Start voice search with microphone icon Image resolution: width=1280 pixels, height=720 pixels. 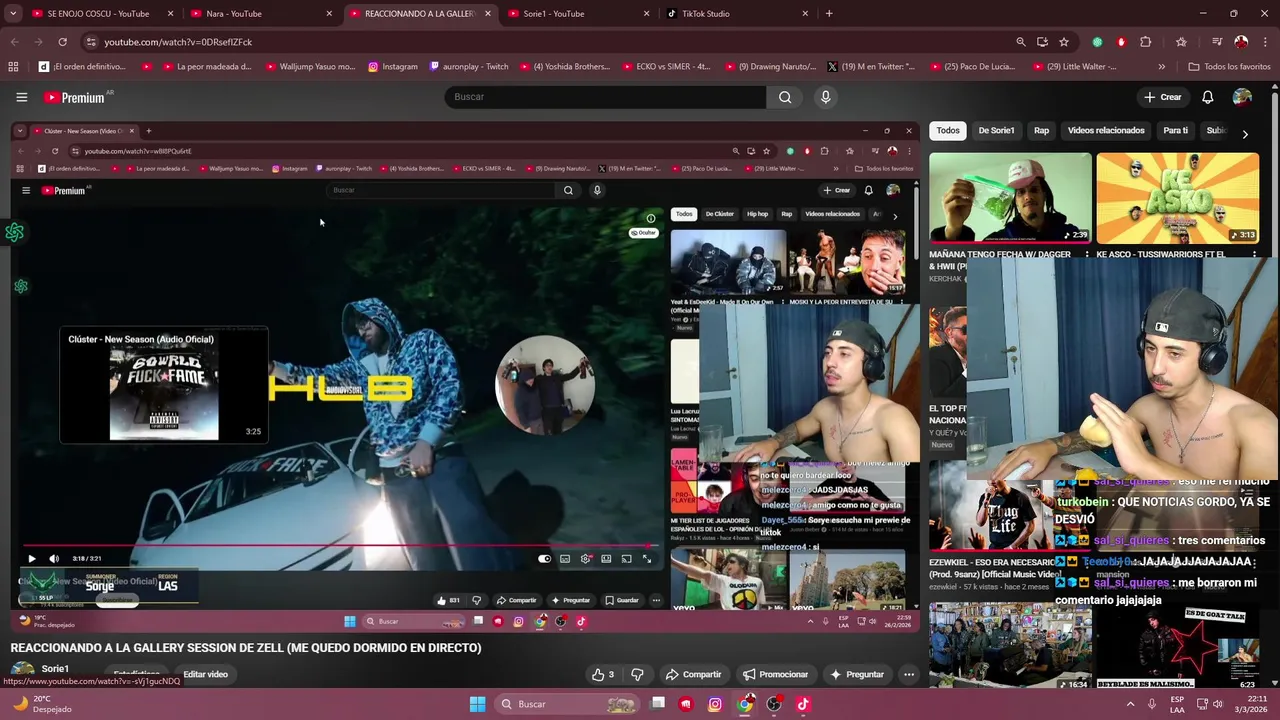pyautogui.click(x=825, y=97)
